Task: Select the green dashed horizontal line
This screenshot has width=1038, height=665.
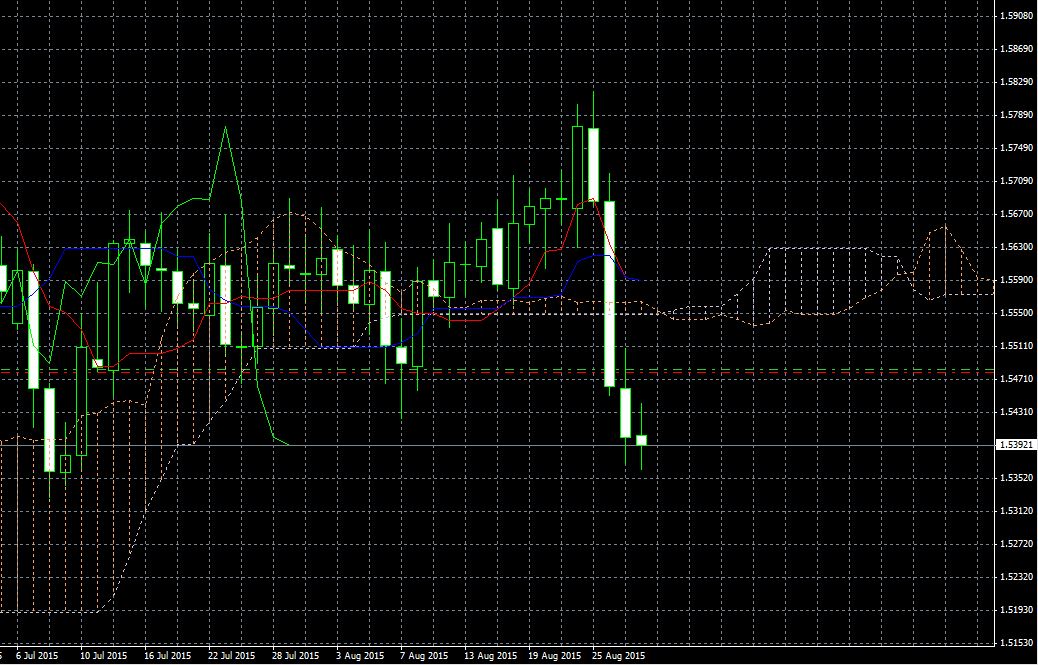Action: point(497,369)
